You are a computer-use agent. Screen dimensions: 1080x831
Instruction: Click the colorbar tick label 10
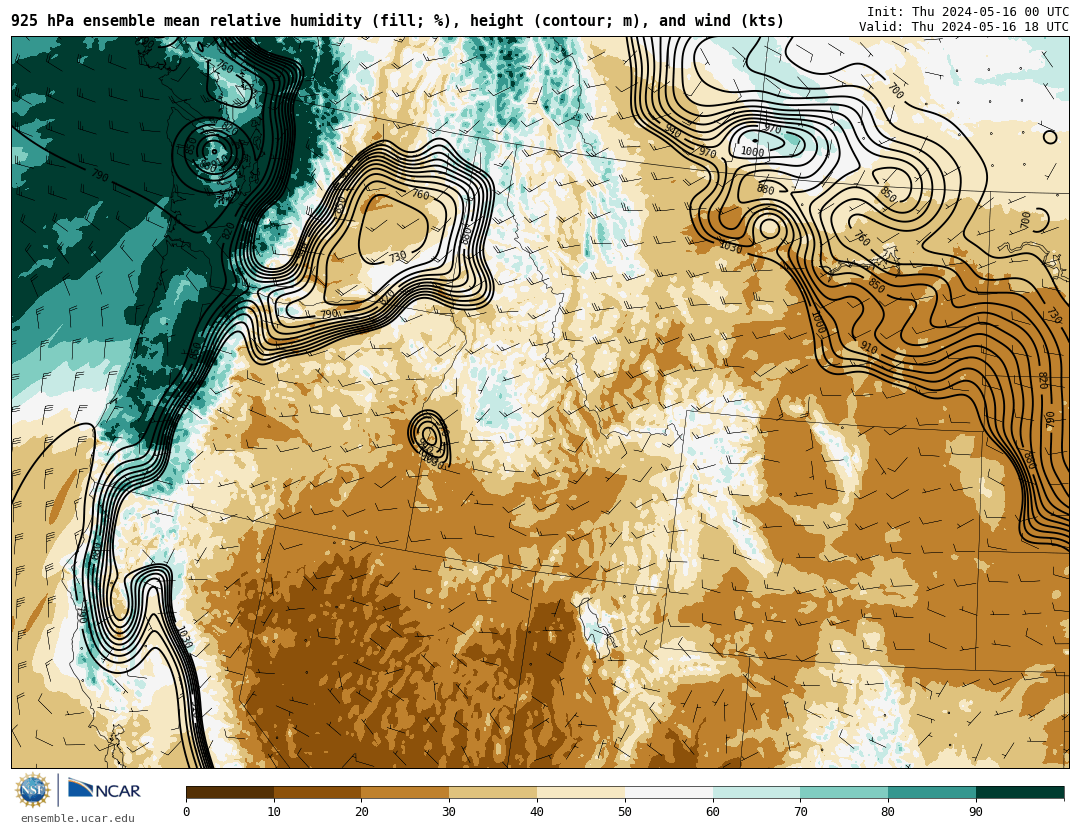274,812
